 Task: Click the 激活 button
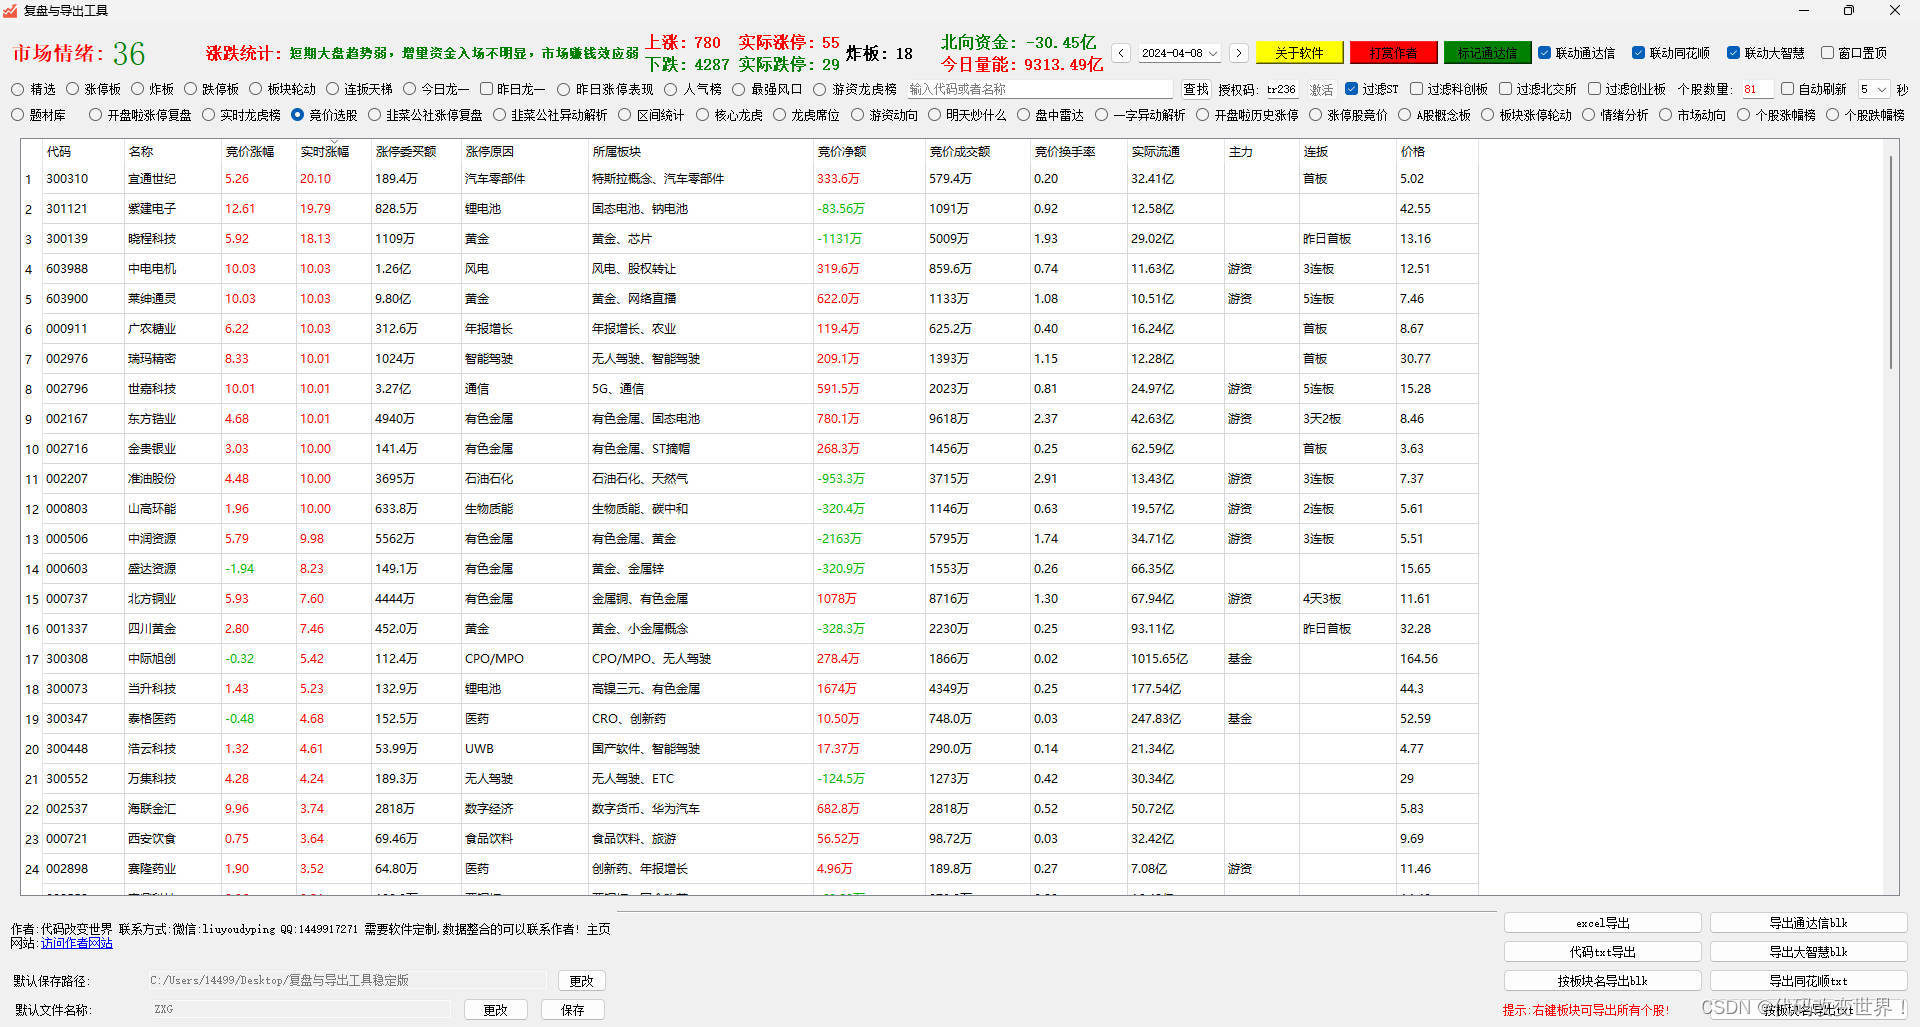tap(1321, 89)
